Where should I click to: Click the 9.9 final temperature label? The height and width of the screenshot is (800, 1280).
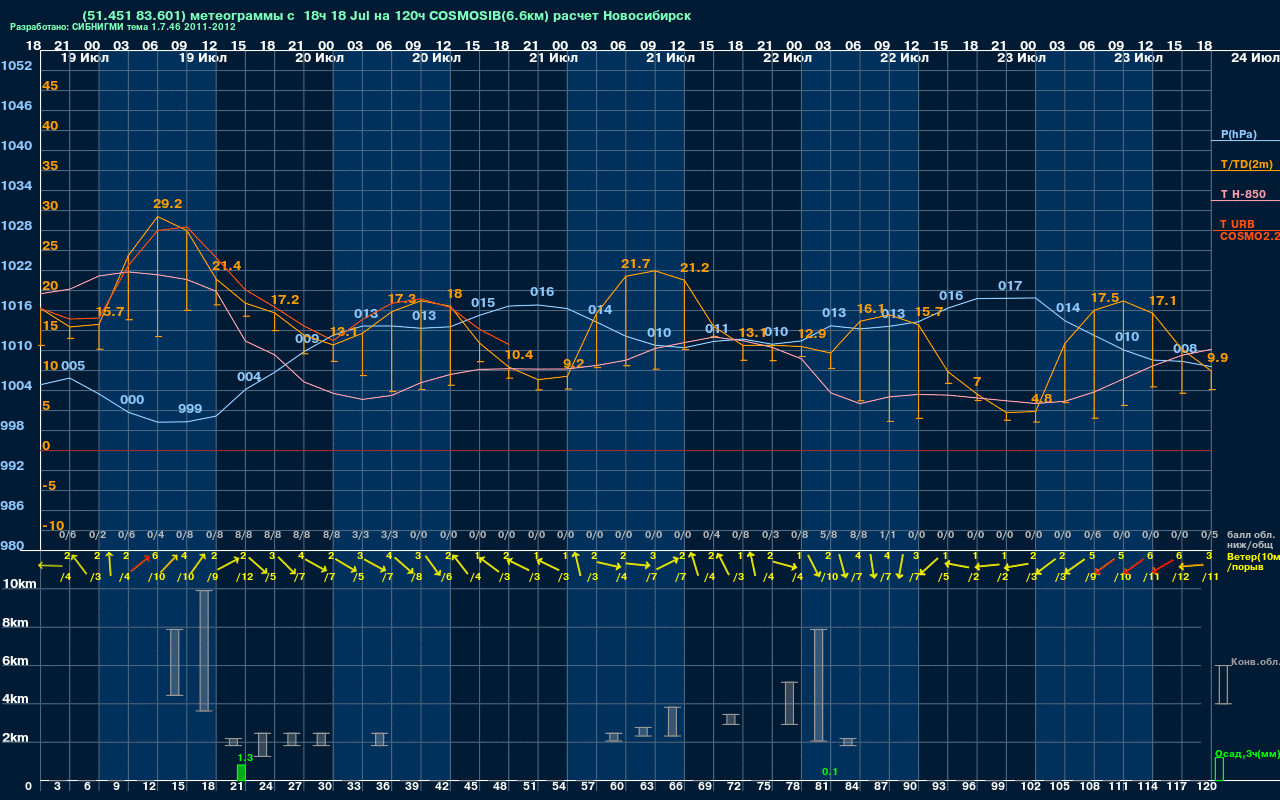coord(1217,358)
